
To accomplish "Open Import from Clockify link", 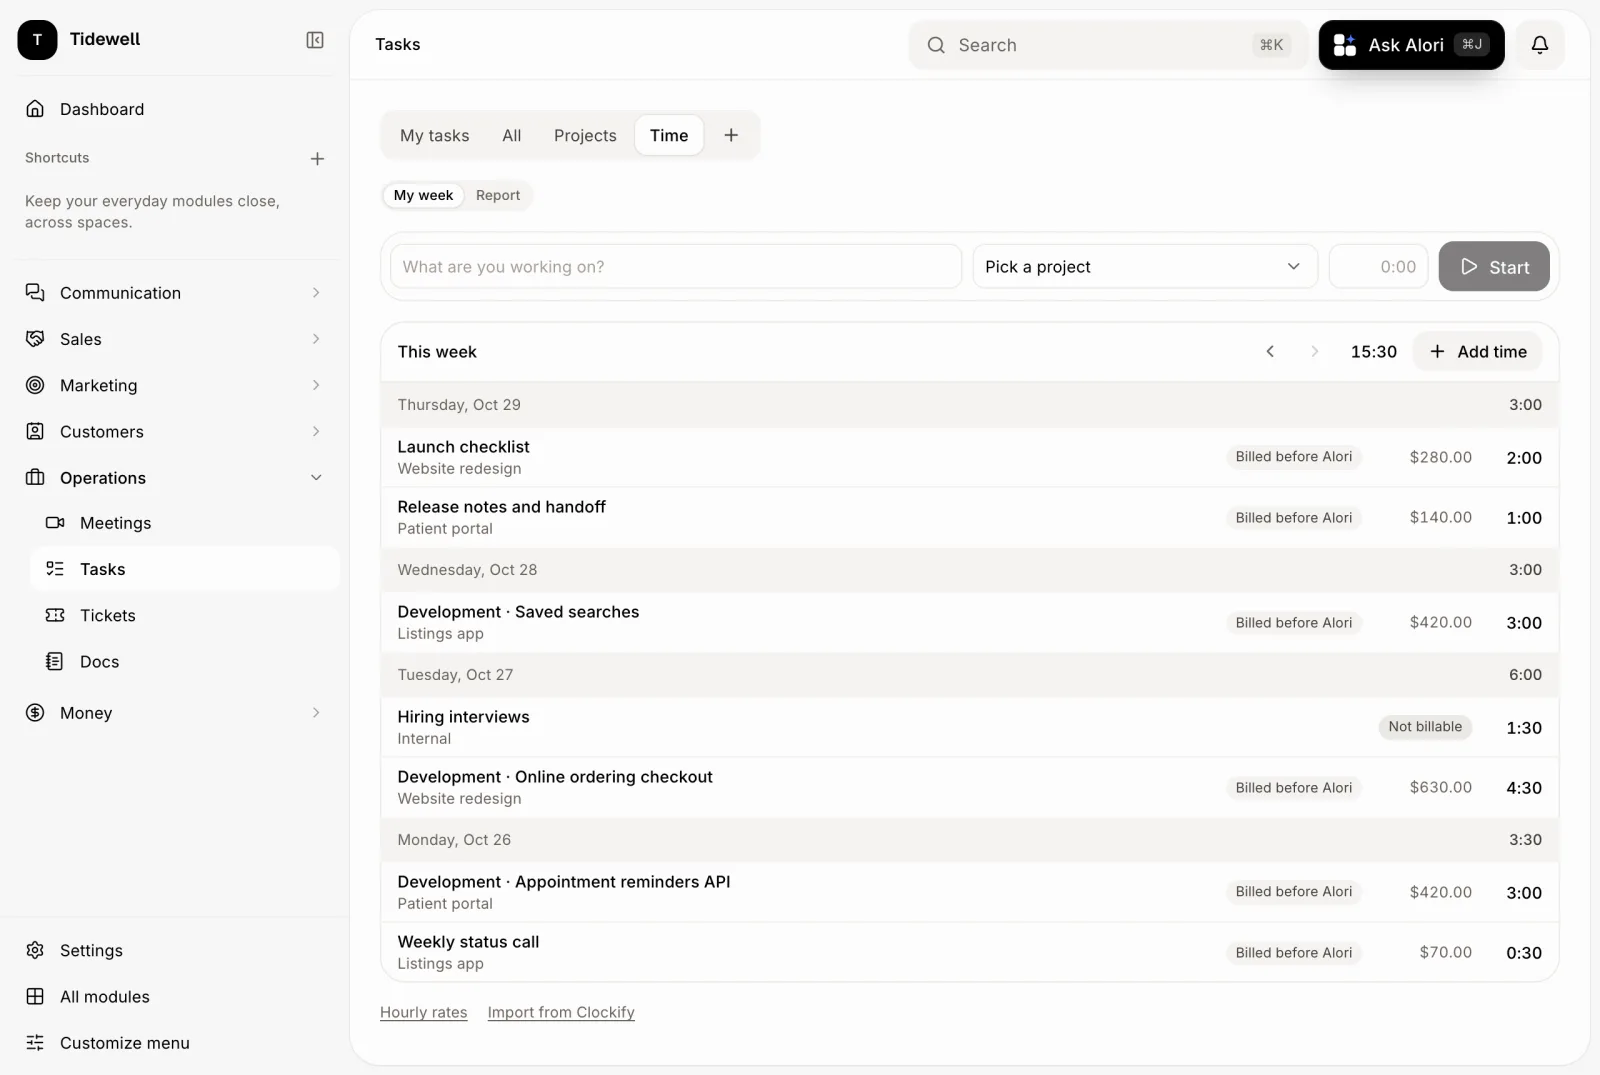I will [561, 1012].
